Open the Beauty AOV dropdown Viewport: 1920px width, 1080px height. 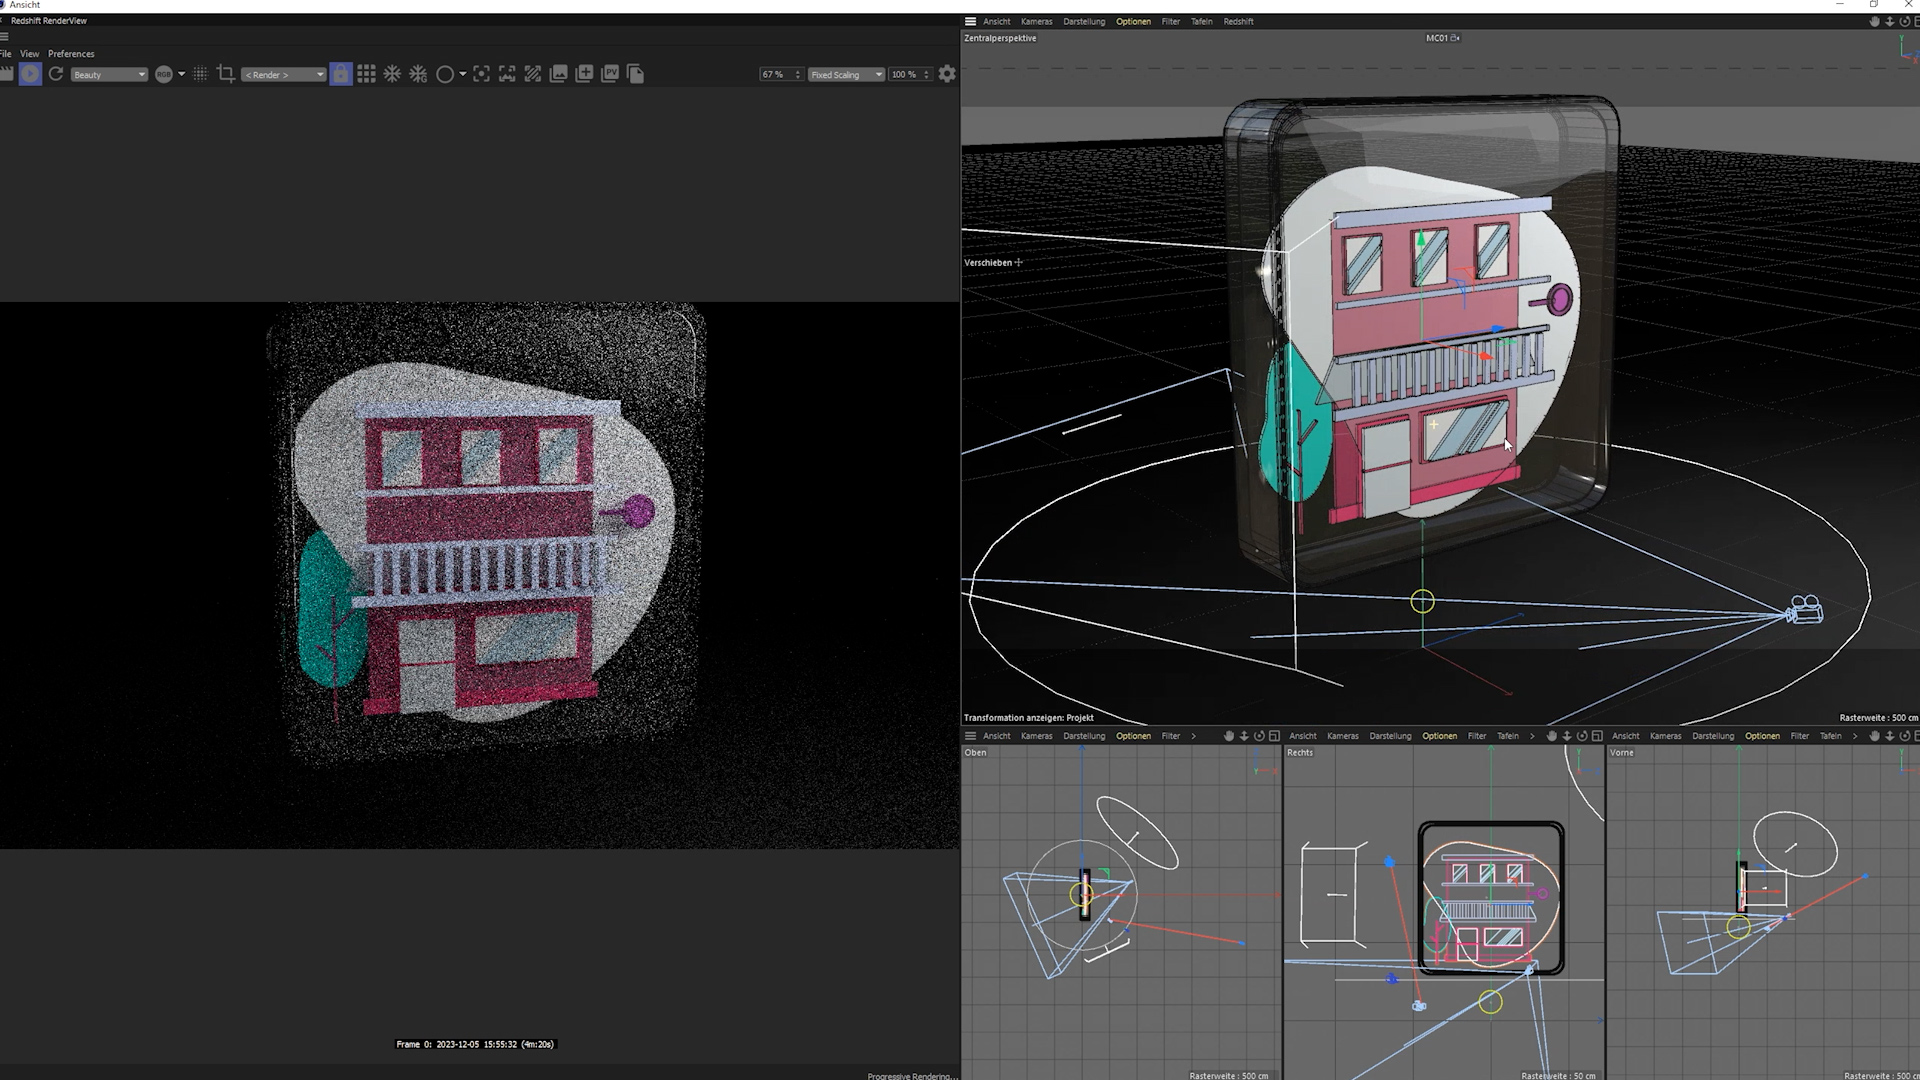point(109,75)
